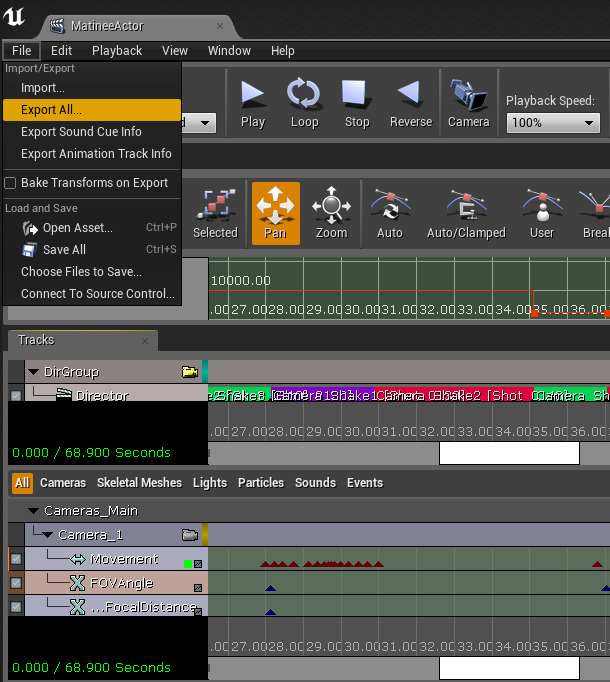The height and width of the screenshot is (682, 610).
Task: Apply Auto/Clamped tangent mode
Action: (466, 213)
